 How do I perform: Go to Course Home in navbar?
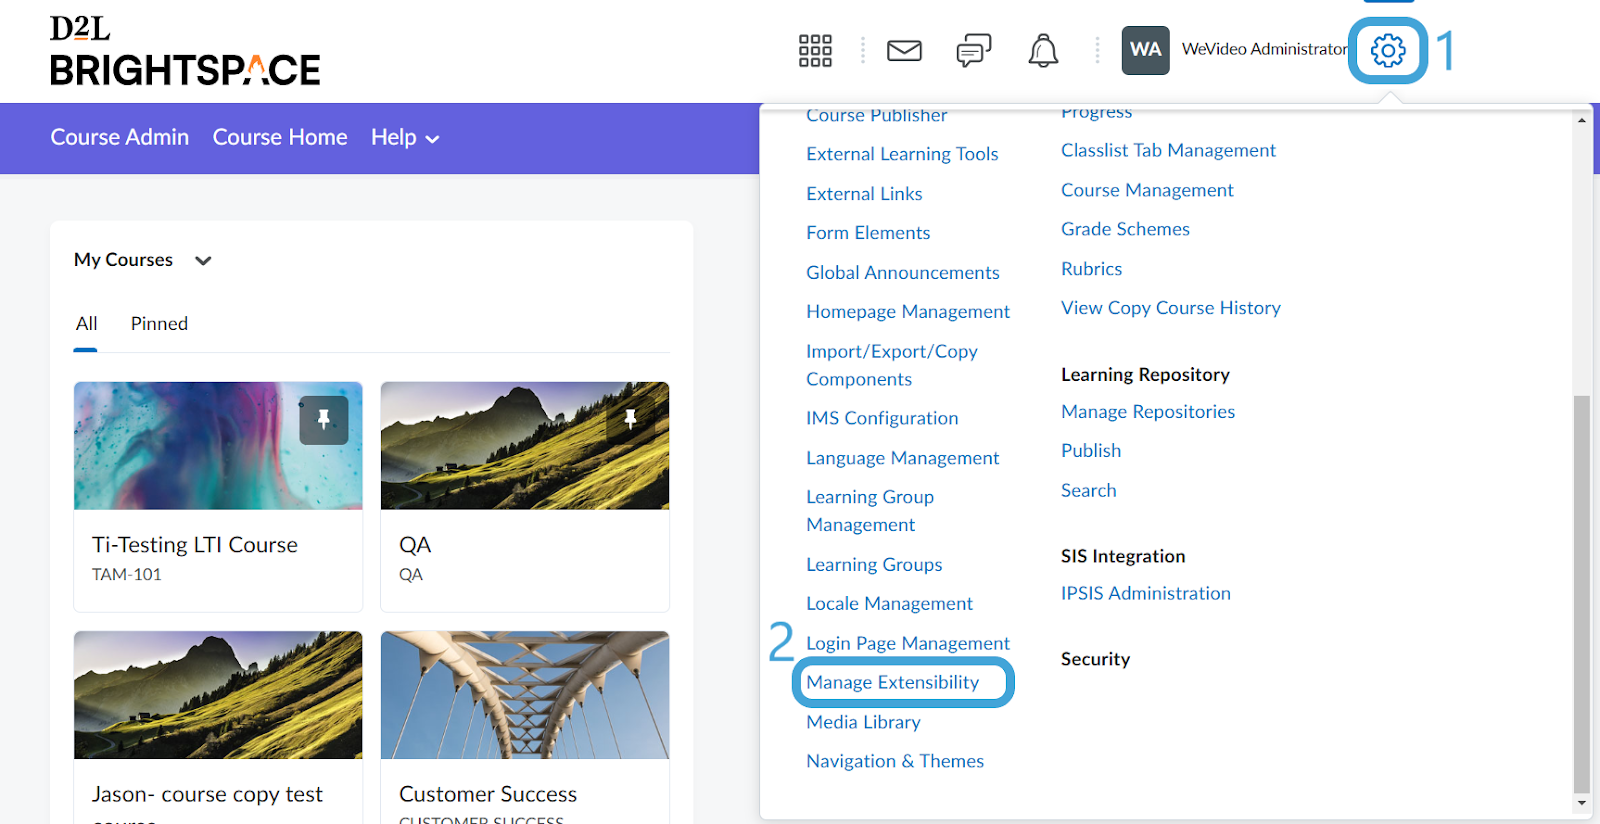tap(280, 137)
